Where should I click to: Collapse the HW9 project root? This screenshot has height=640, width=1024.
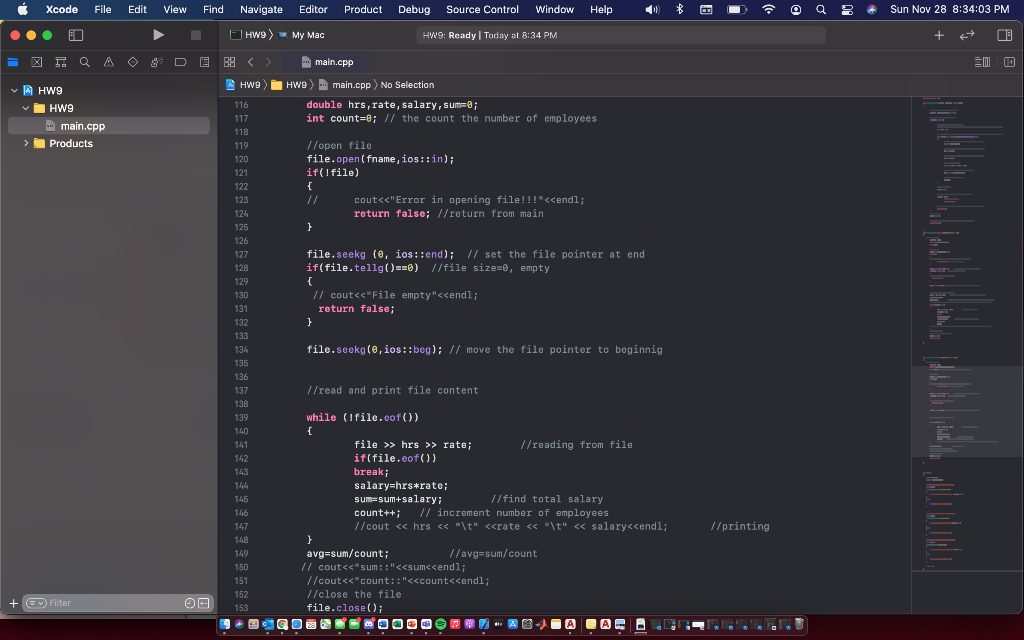pyautogui.click(x=14, y=91)
